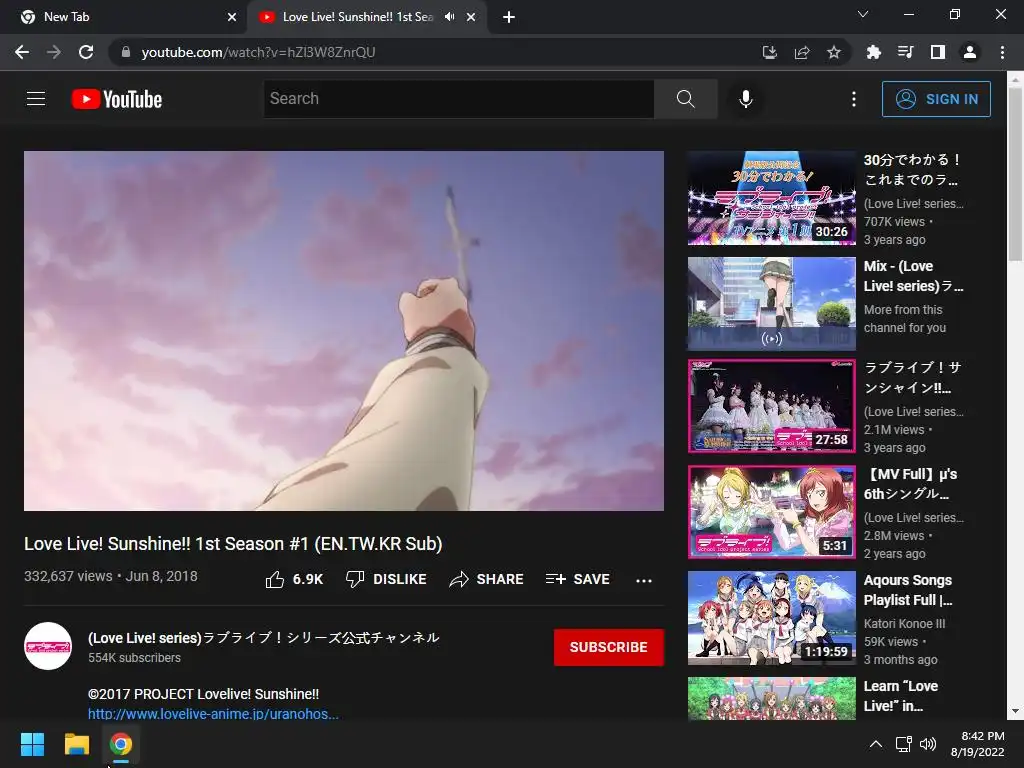Click the search magnifier button
This screenshot has width=1024, height=768.
coord(685,99)
